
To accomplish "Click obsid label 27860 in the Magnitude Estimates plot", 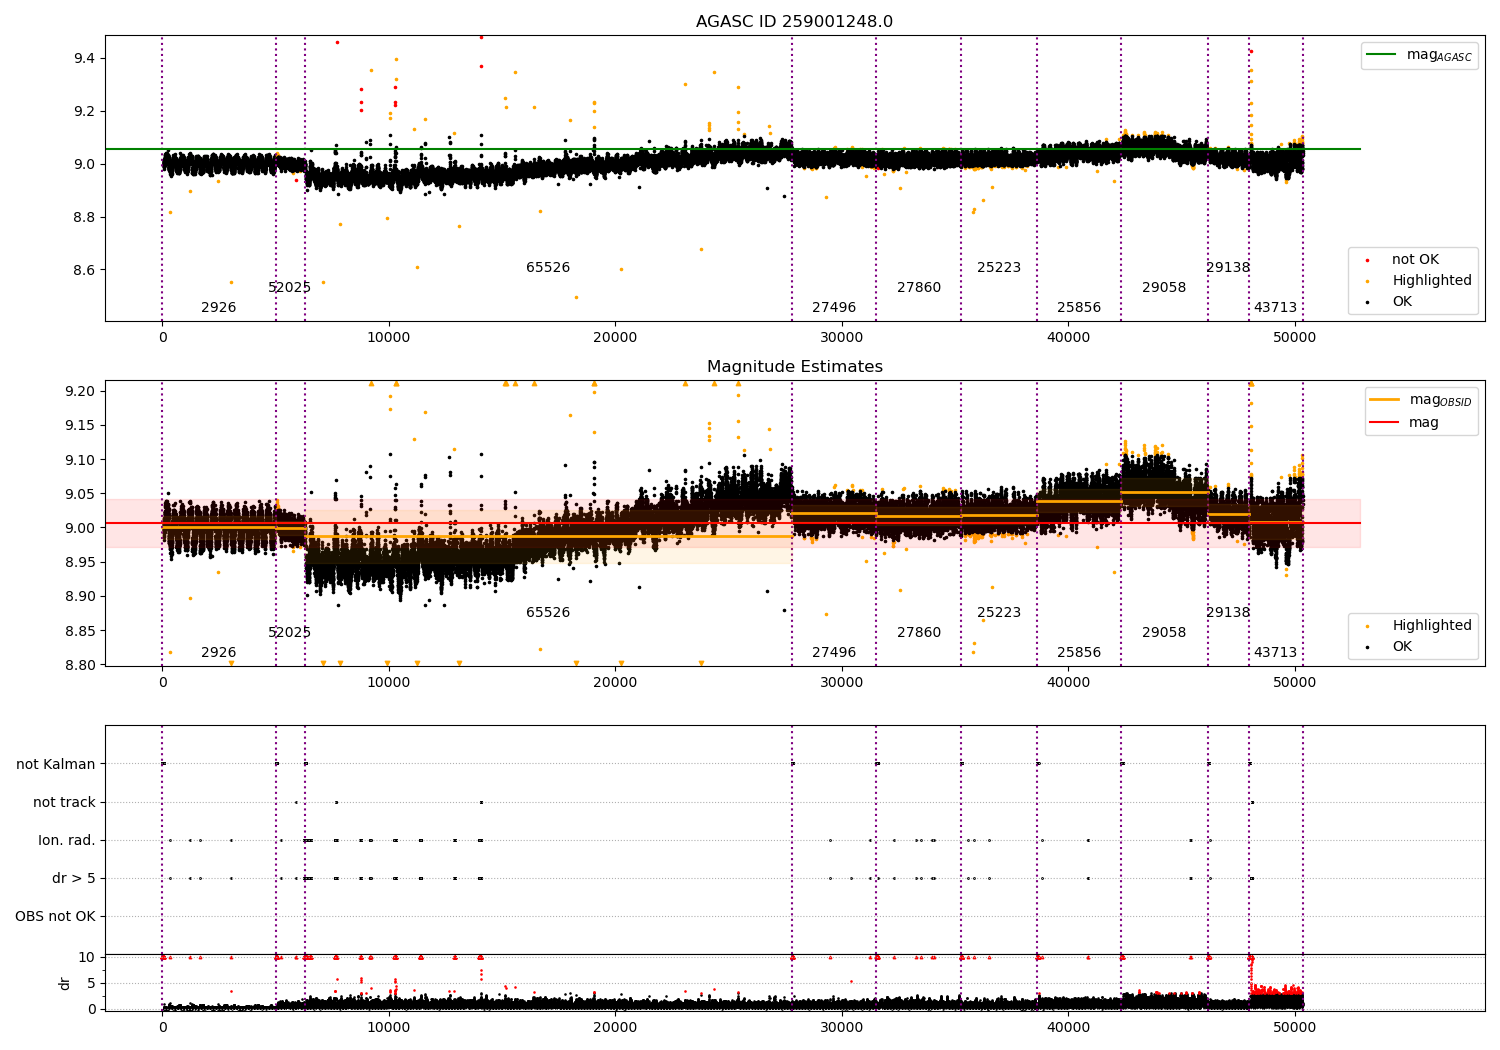I will click(919, 633).
